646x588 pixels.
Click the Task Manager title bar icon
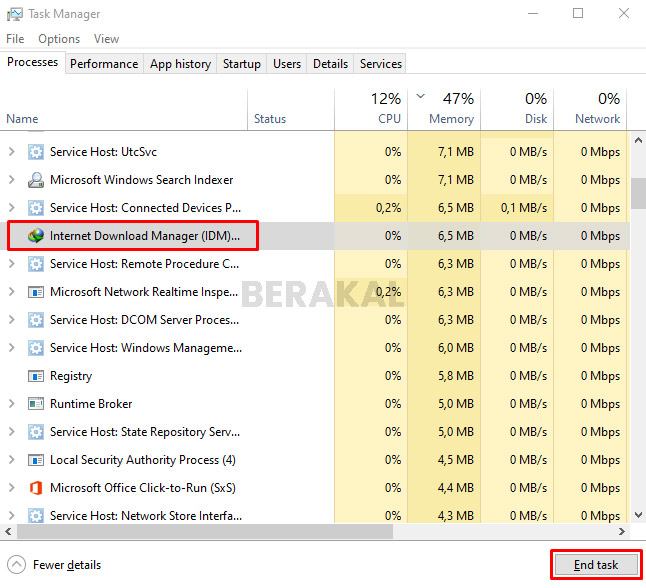14,14
